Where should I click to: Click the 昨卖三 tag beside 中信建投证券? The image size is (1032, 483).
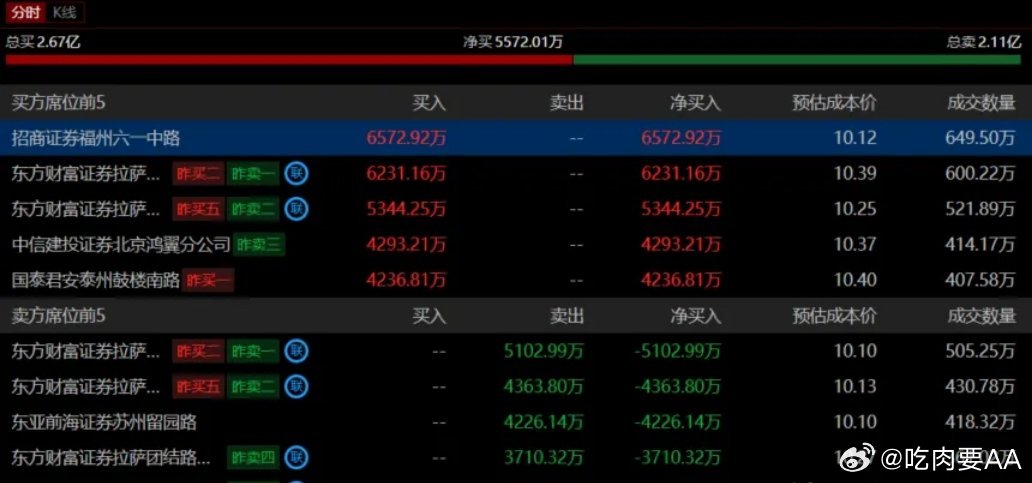259,245
